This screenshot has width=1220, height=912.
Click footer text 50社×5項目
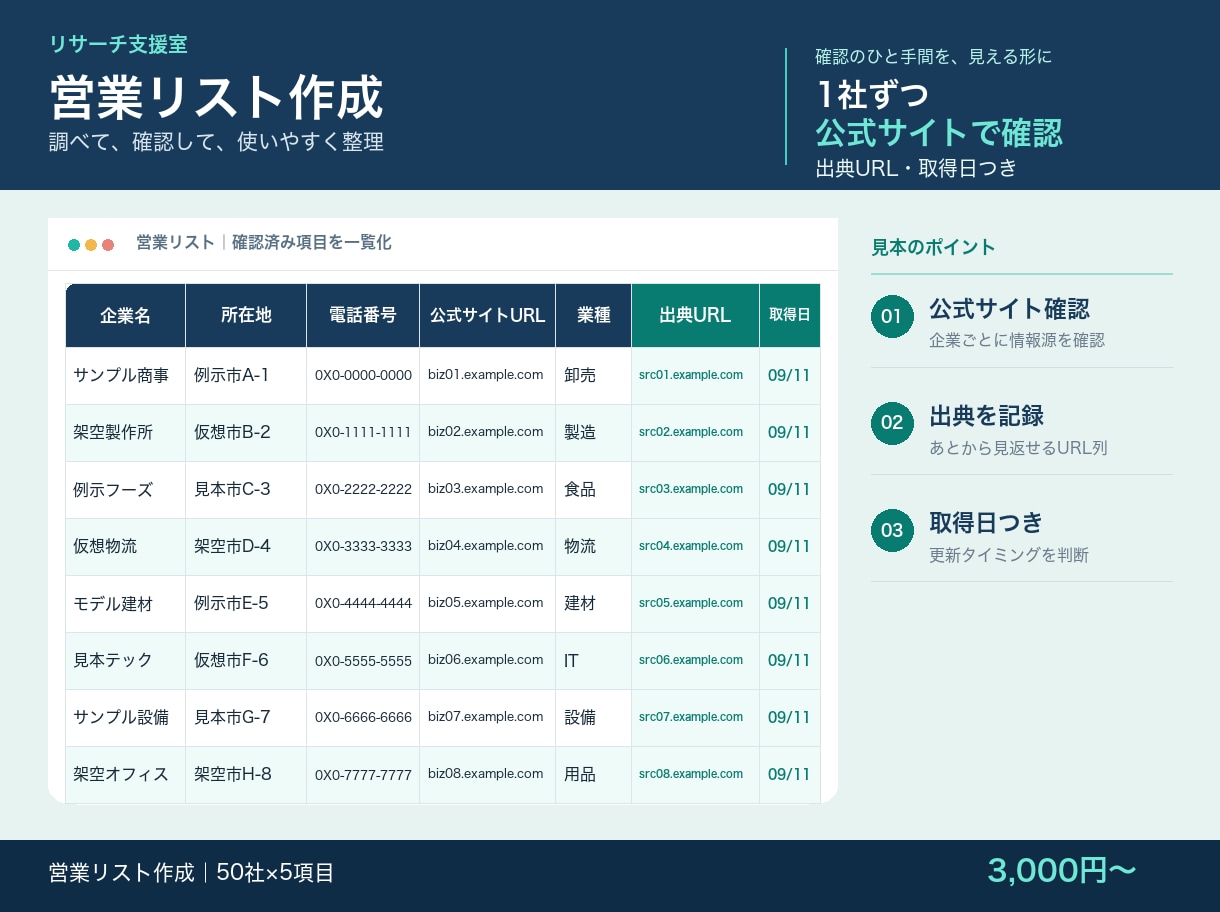point(275,873)
